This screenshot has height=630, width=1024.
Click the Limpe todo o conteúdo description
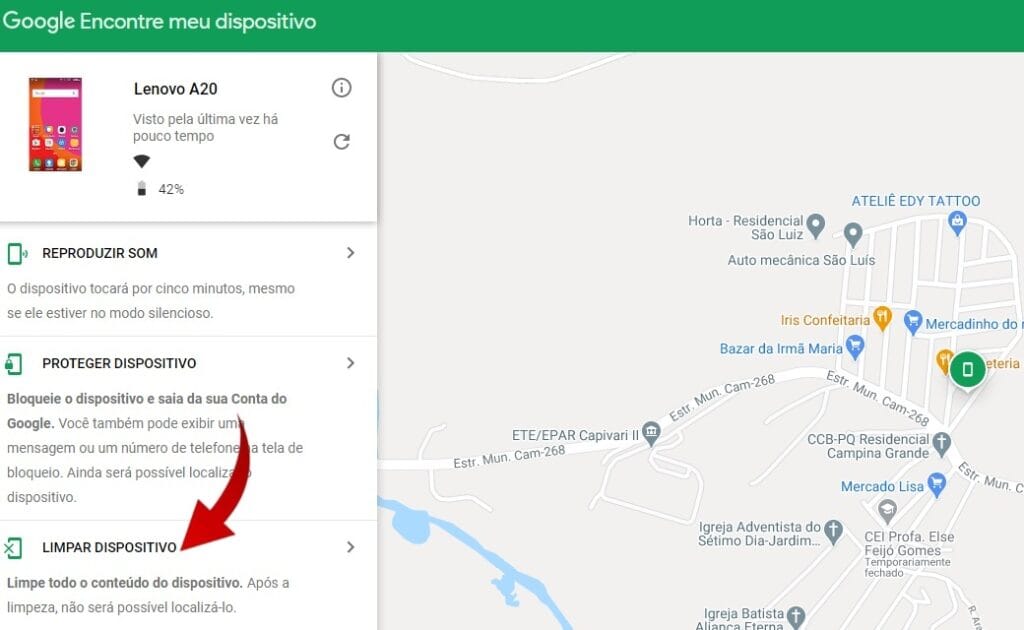click(148, 595)
